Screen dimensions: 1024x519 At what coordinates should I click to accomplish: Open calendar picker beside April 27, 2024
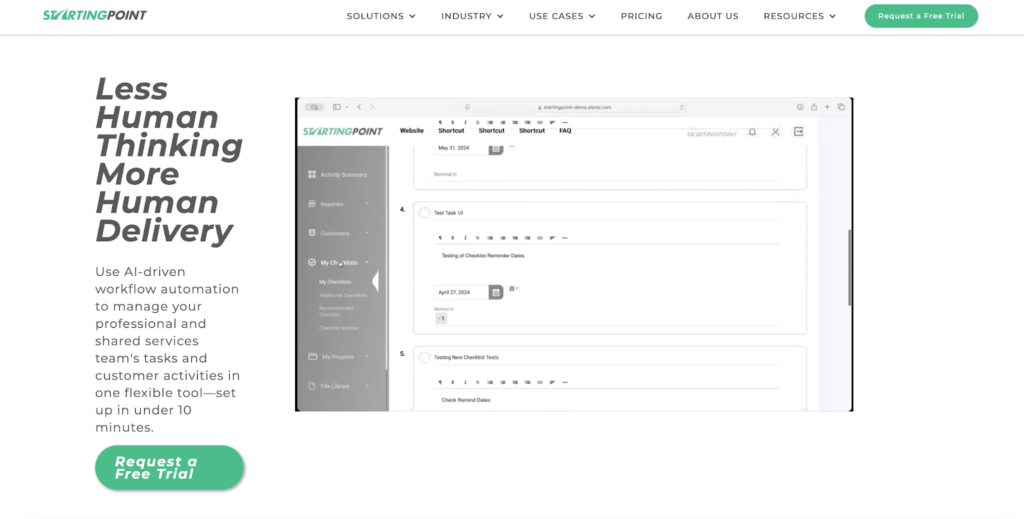click(495, 292)
